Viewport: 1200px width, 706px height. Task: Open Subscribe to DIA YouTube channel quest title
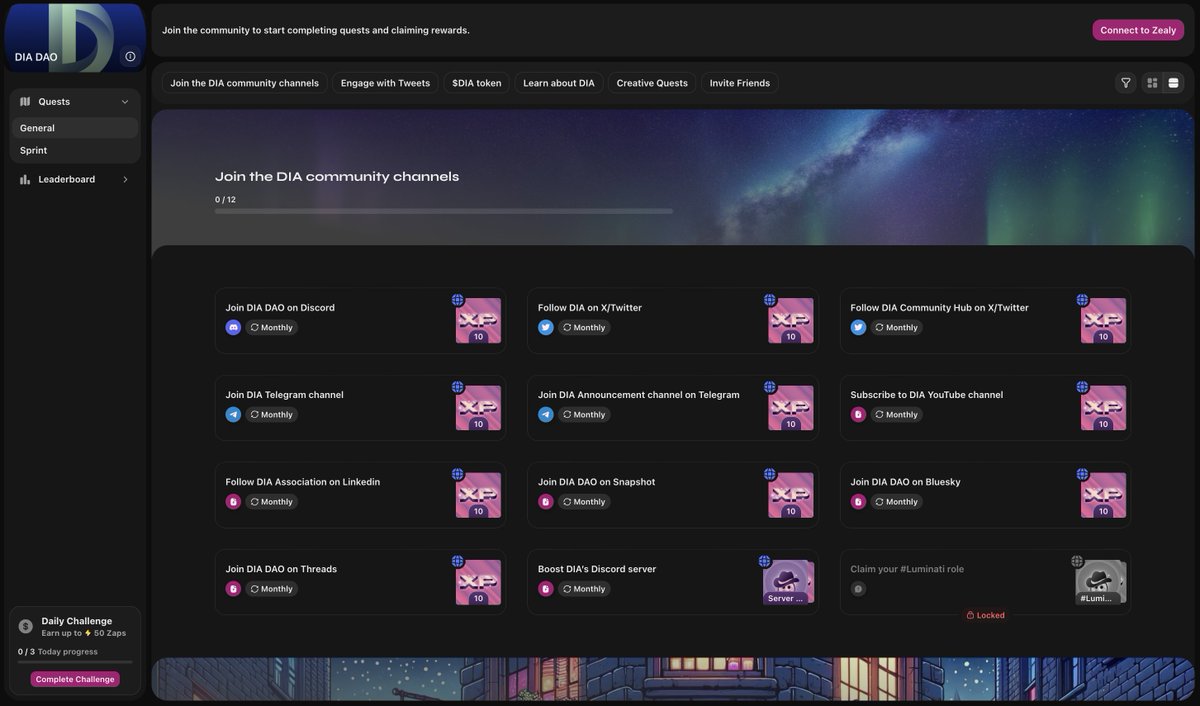(926, 395)
